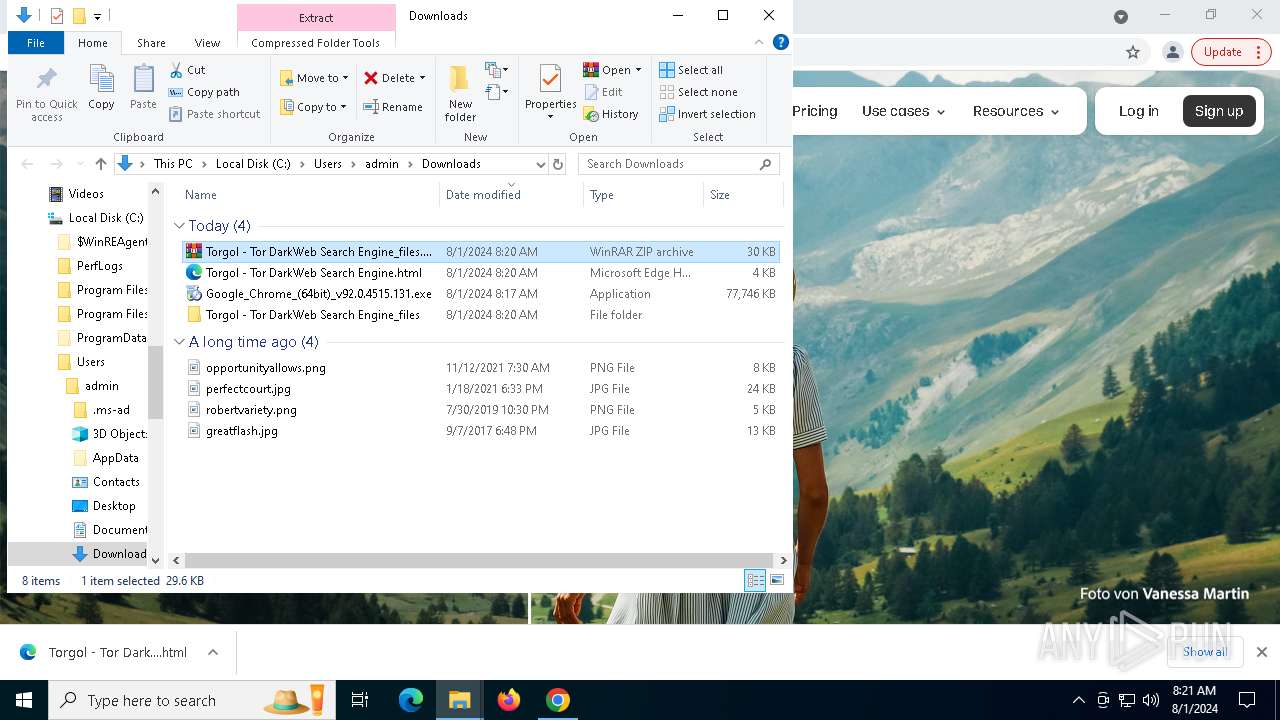Click Show all downloads in Chrome
1280x720 pixels.
1205,652
